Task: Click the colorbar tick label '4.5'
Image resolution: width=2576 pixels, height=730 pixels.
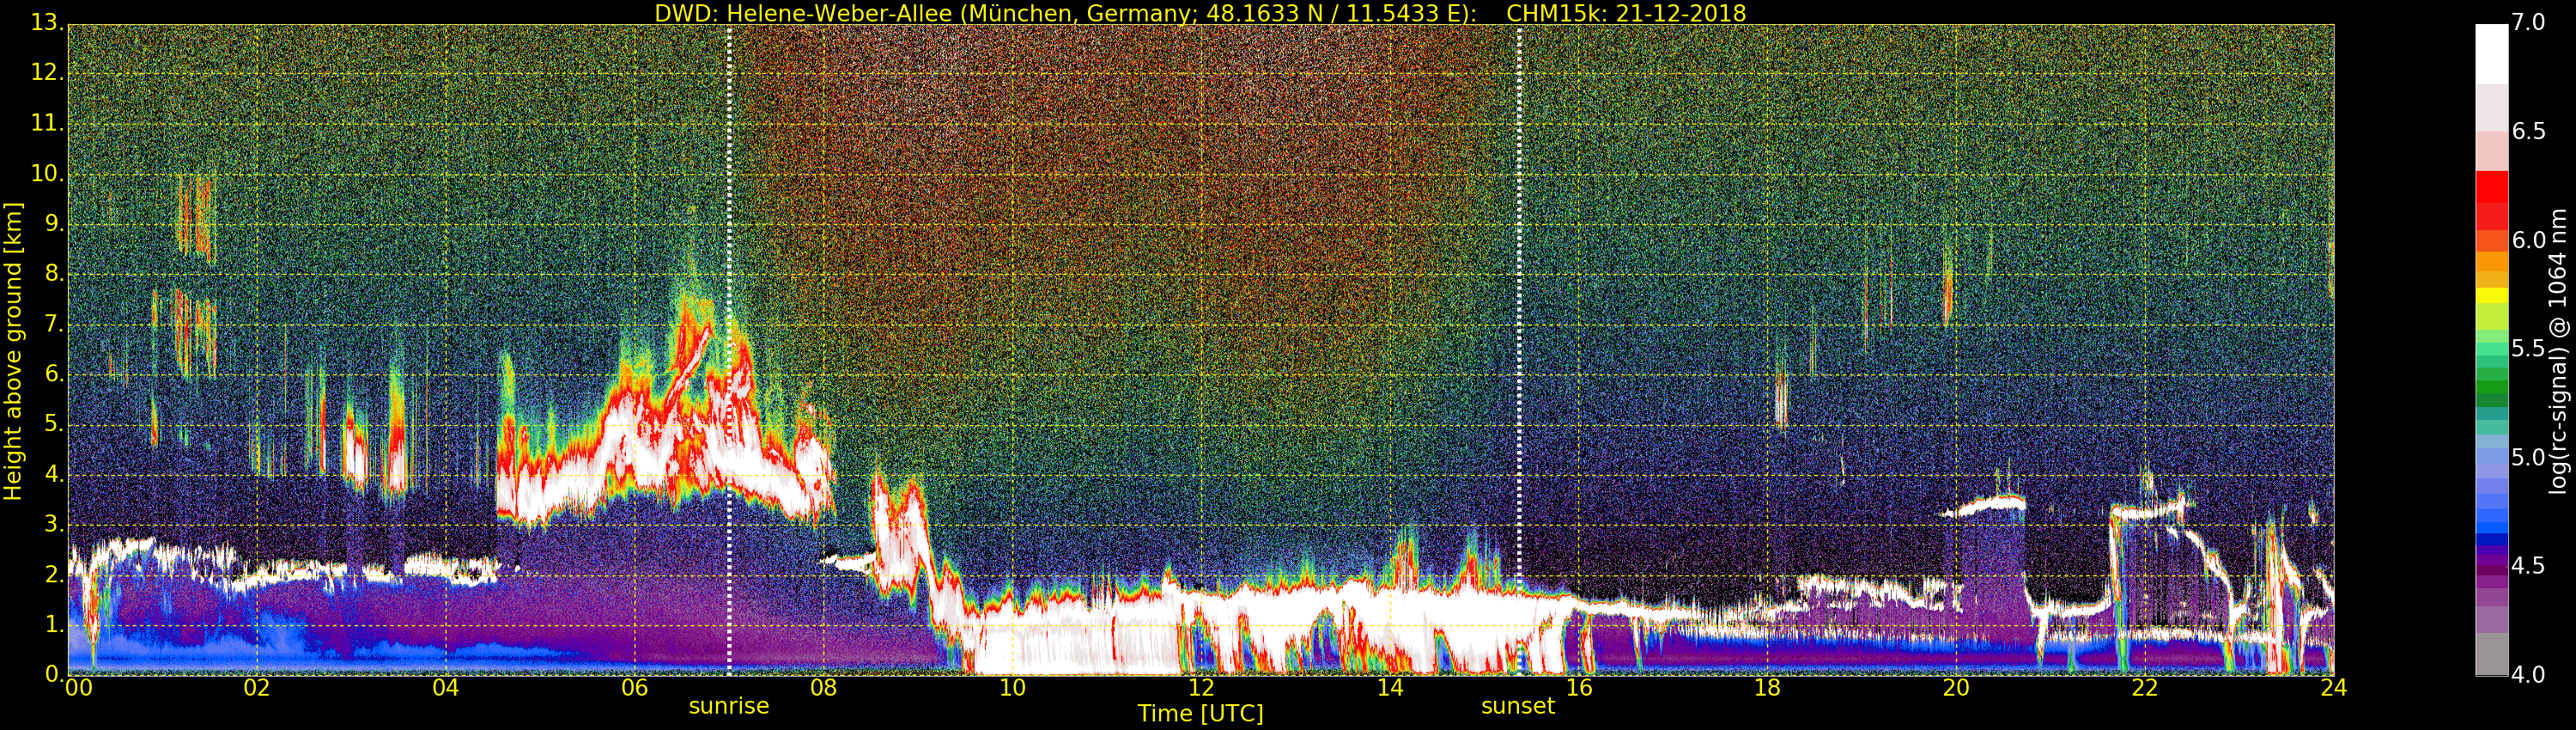Action: tap(2528, 566)
